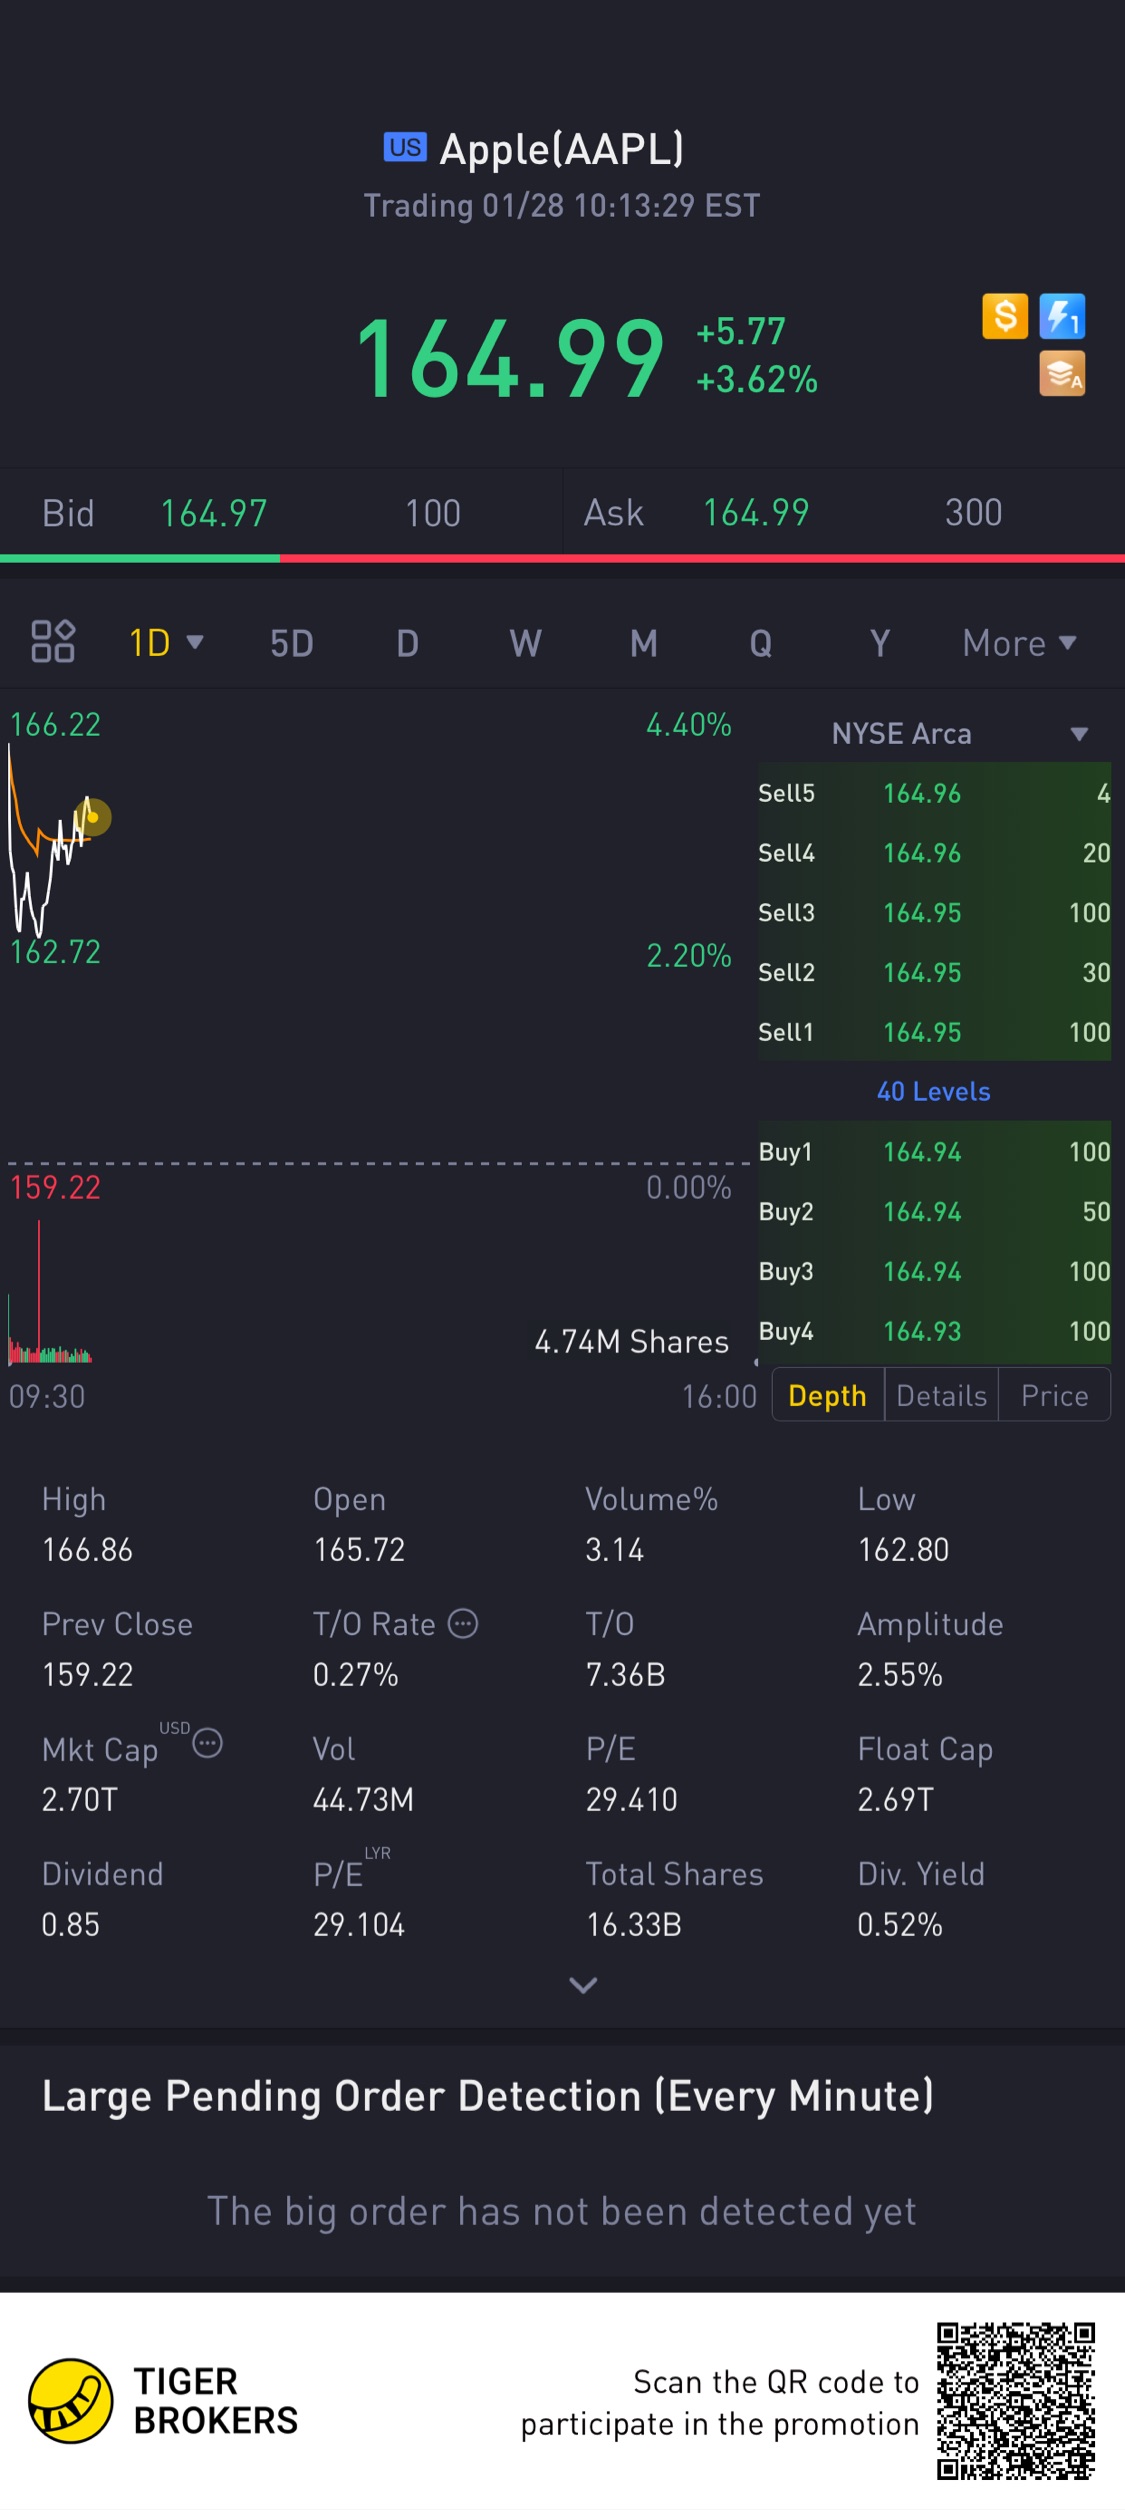Switch to the Details tab
This screenshot has width=1125, height=2510.
[941, 1395]
